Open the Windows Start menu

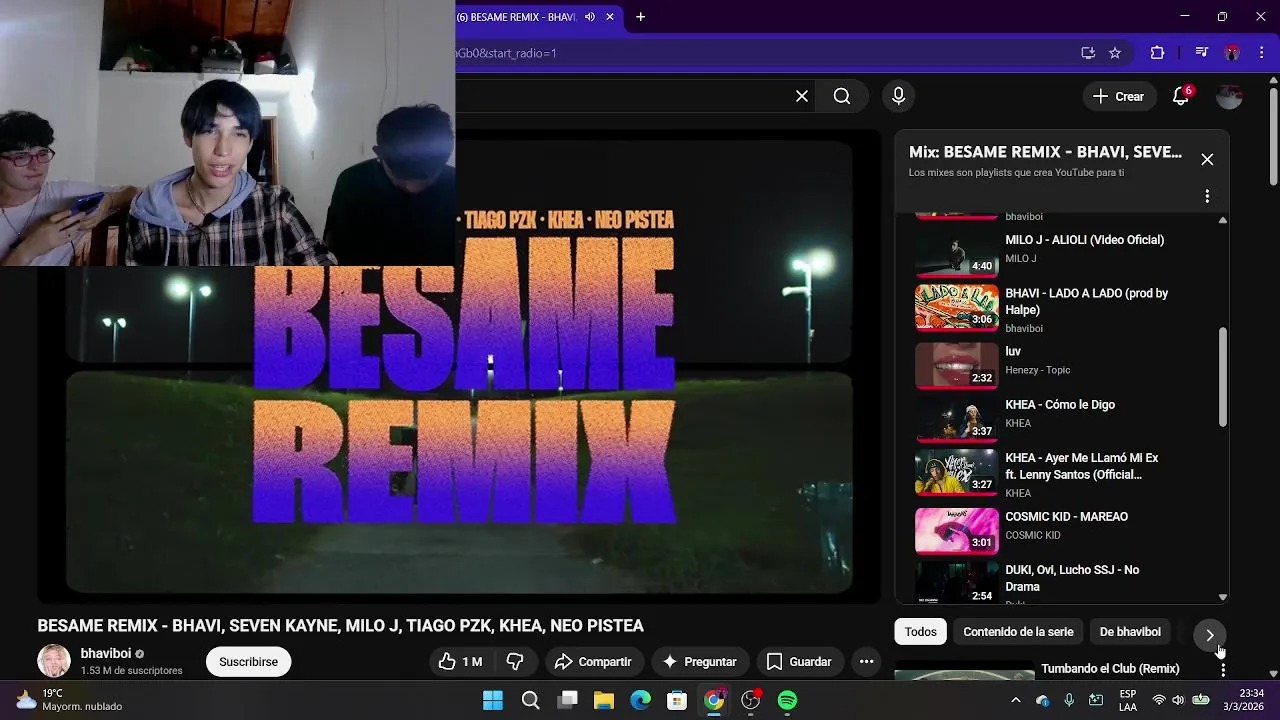(x=493, y=701)
